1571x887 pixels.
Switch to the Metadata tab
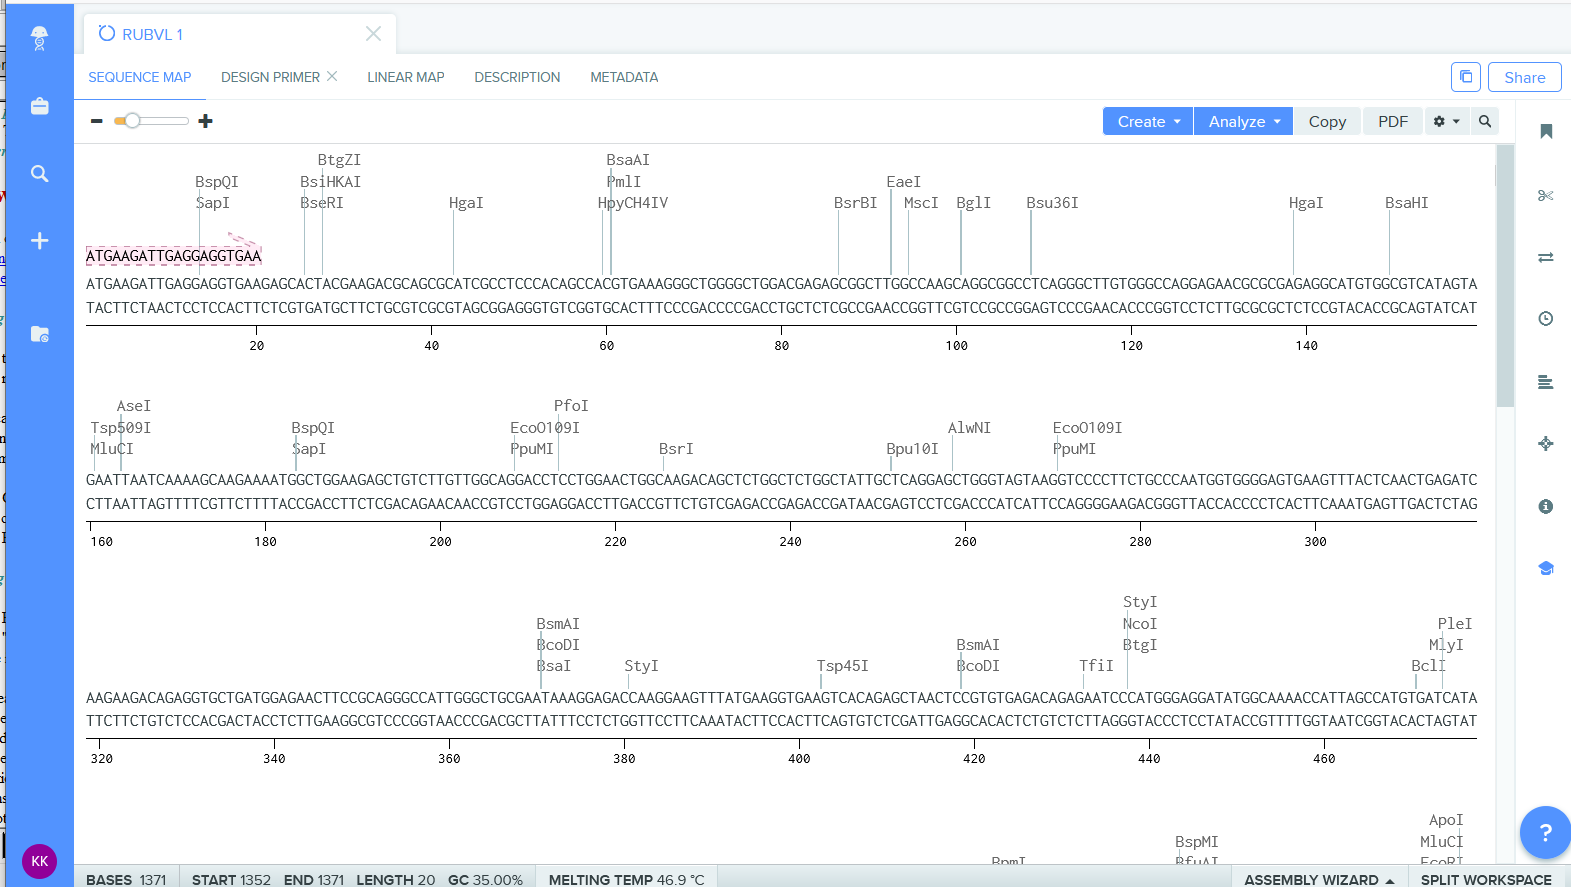click(624, 77)
